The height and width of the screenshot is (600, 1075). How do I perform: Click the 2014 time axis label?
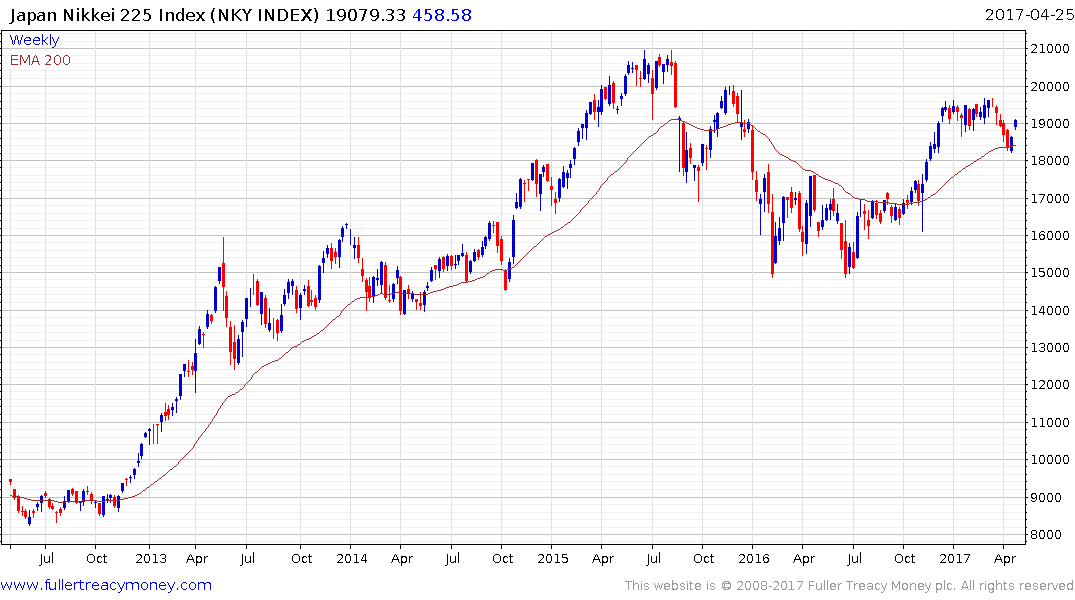[352, 558]
